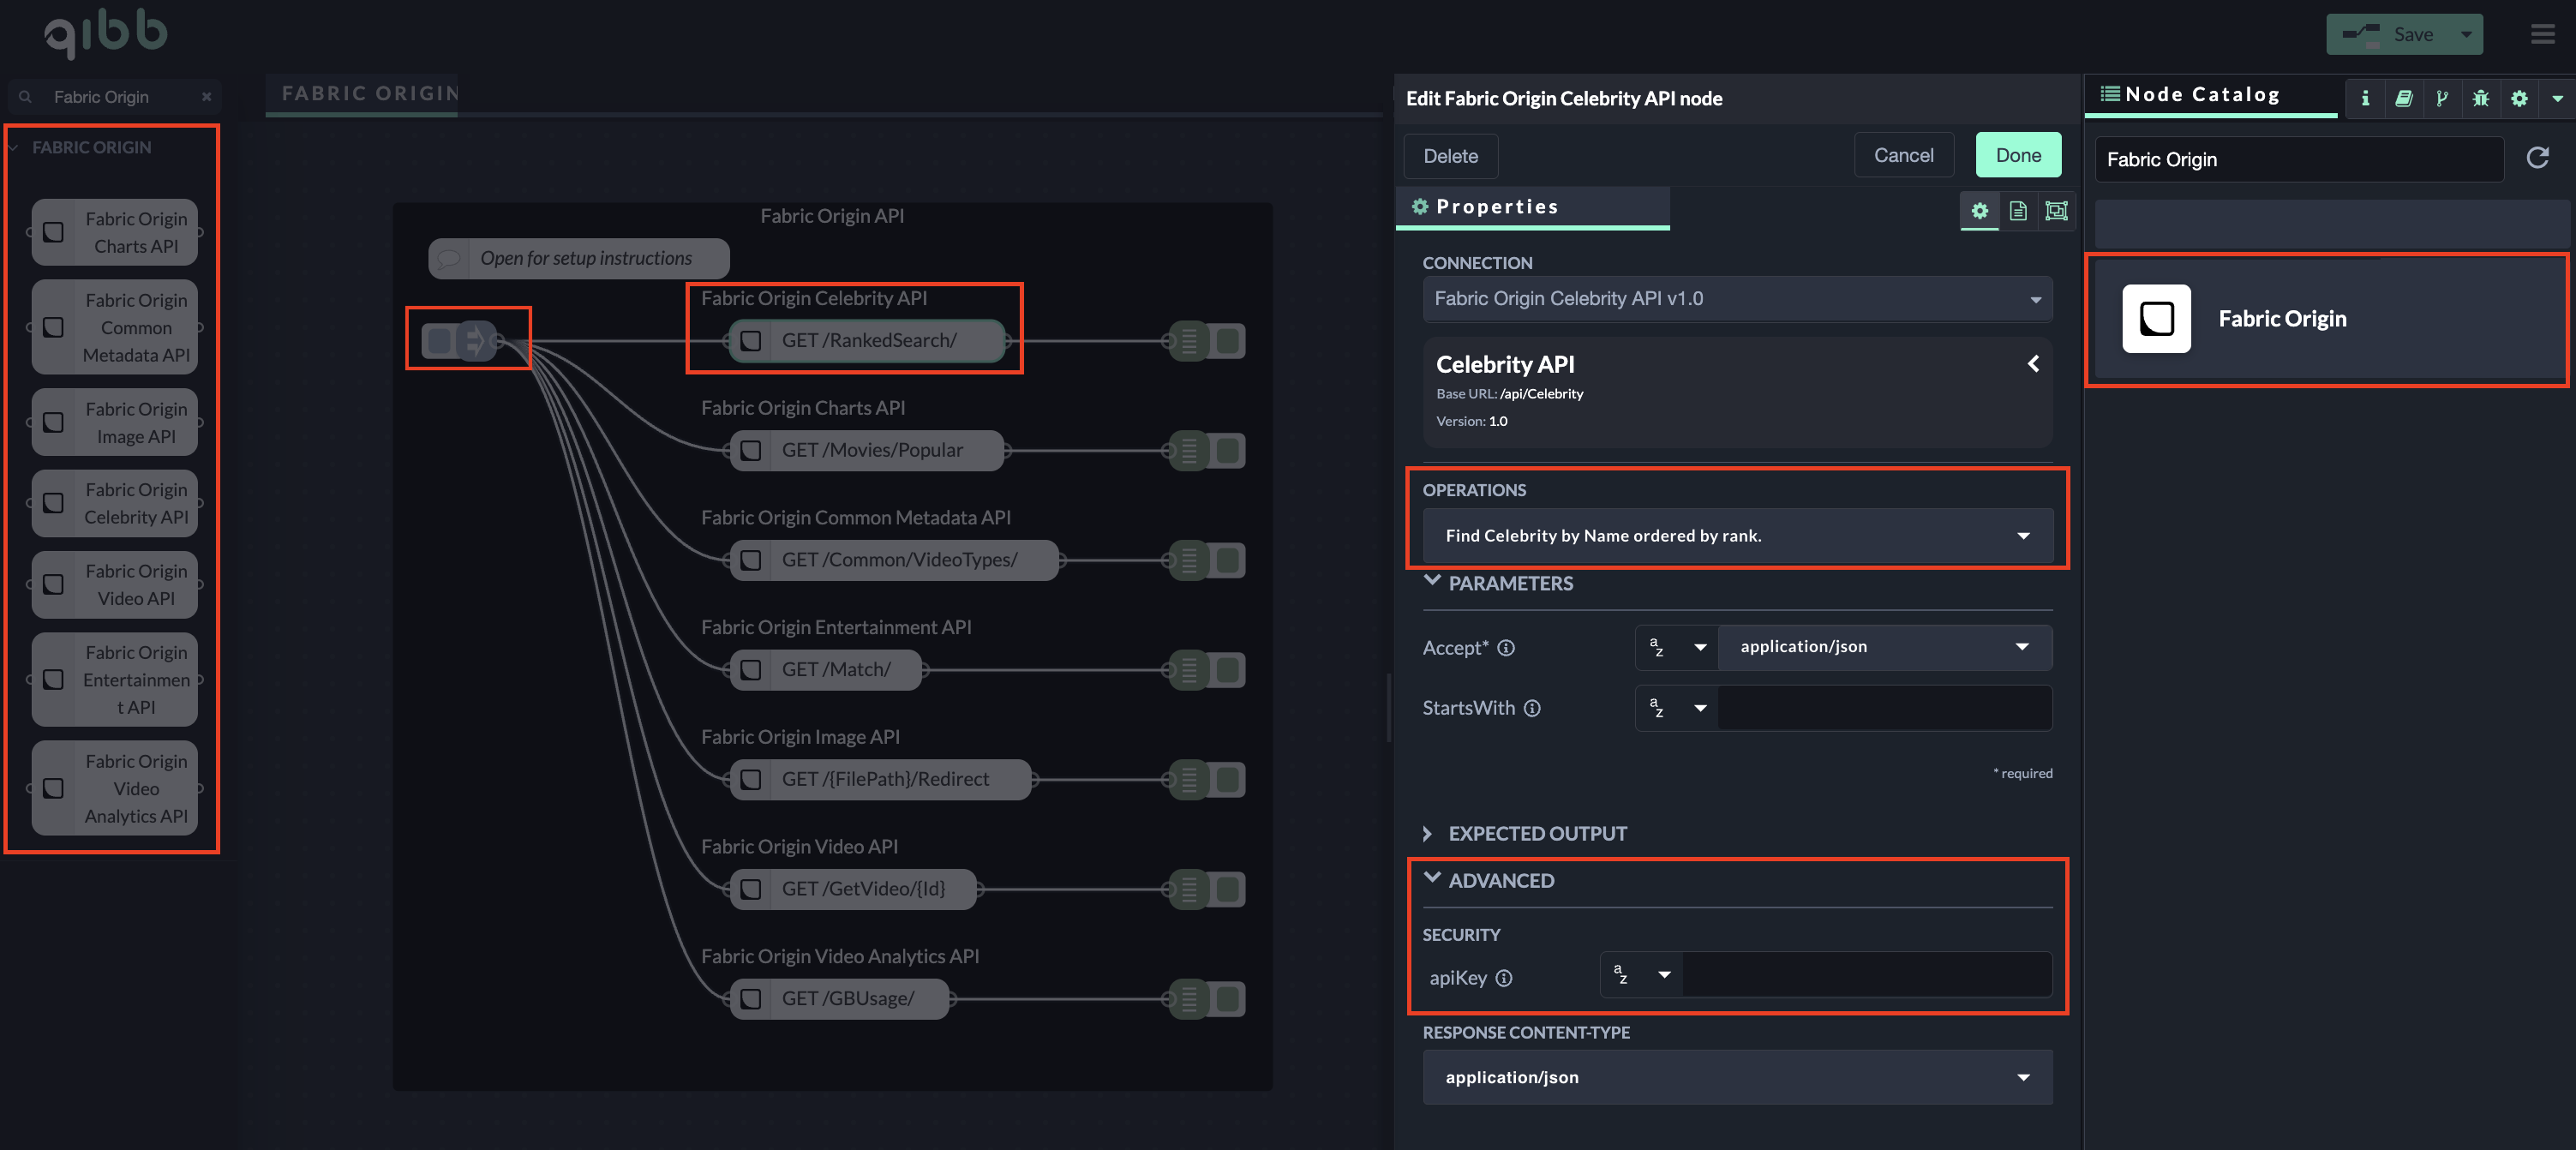2576x1150 pixels.
Task: Clear the palette search with X
Action: point(206,97)
